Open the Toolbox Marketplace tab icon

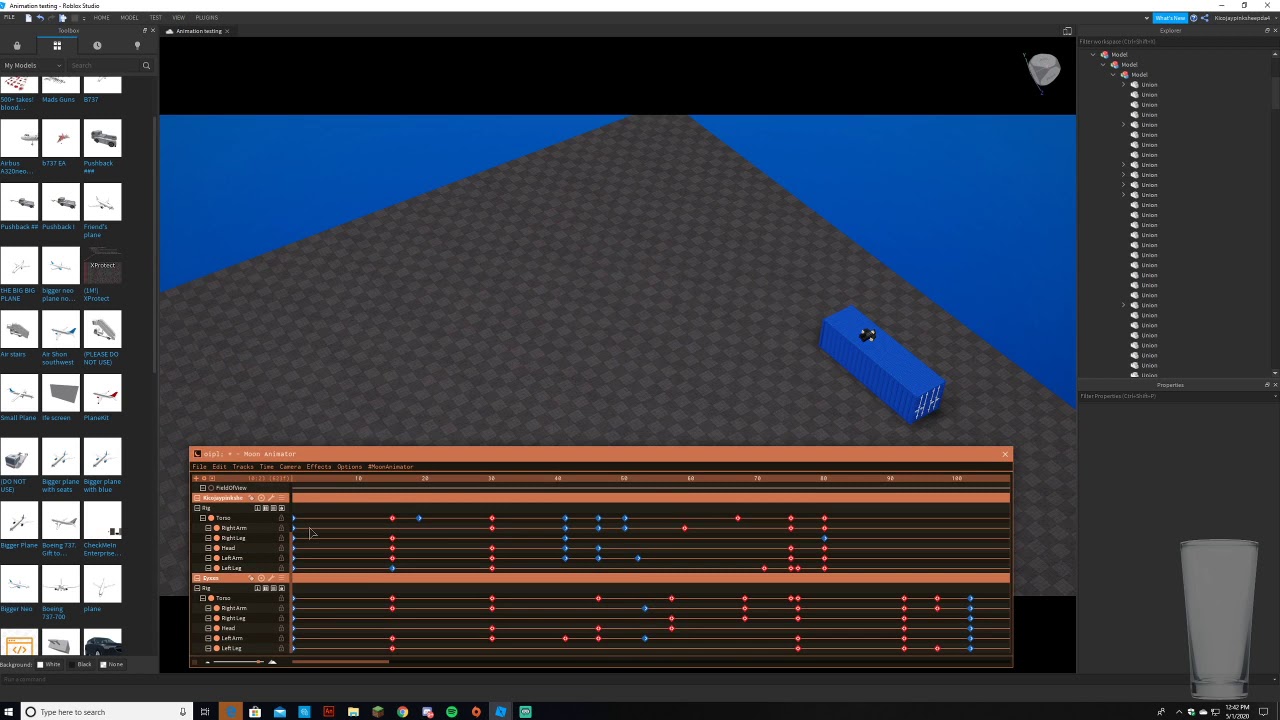pos(17,46)
